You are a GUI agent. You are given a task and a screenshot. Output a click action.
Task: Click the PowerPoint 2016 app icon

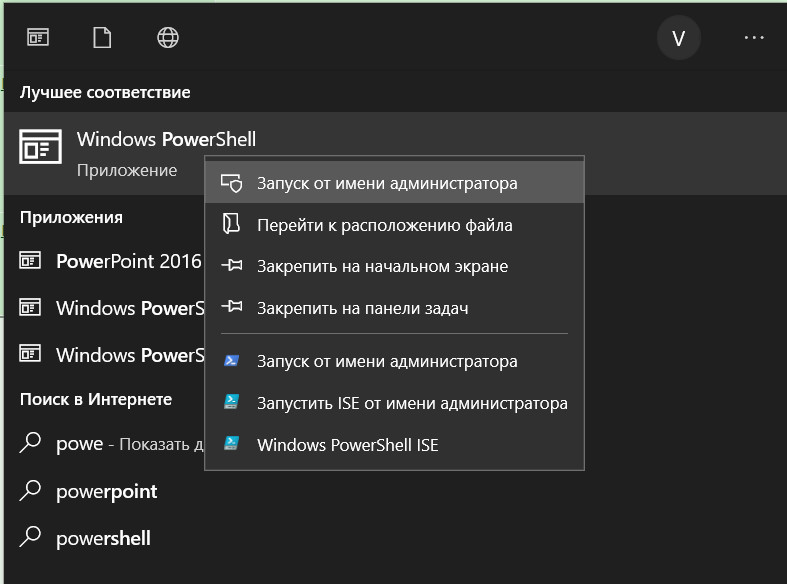(x=30, y=260)
